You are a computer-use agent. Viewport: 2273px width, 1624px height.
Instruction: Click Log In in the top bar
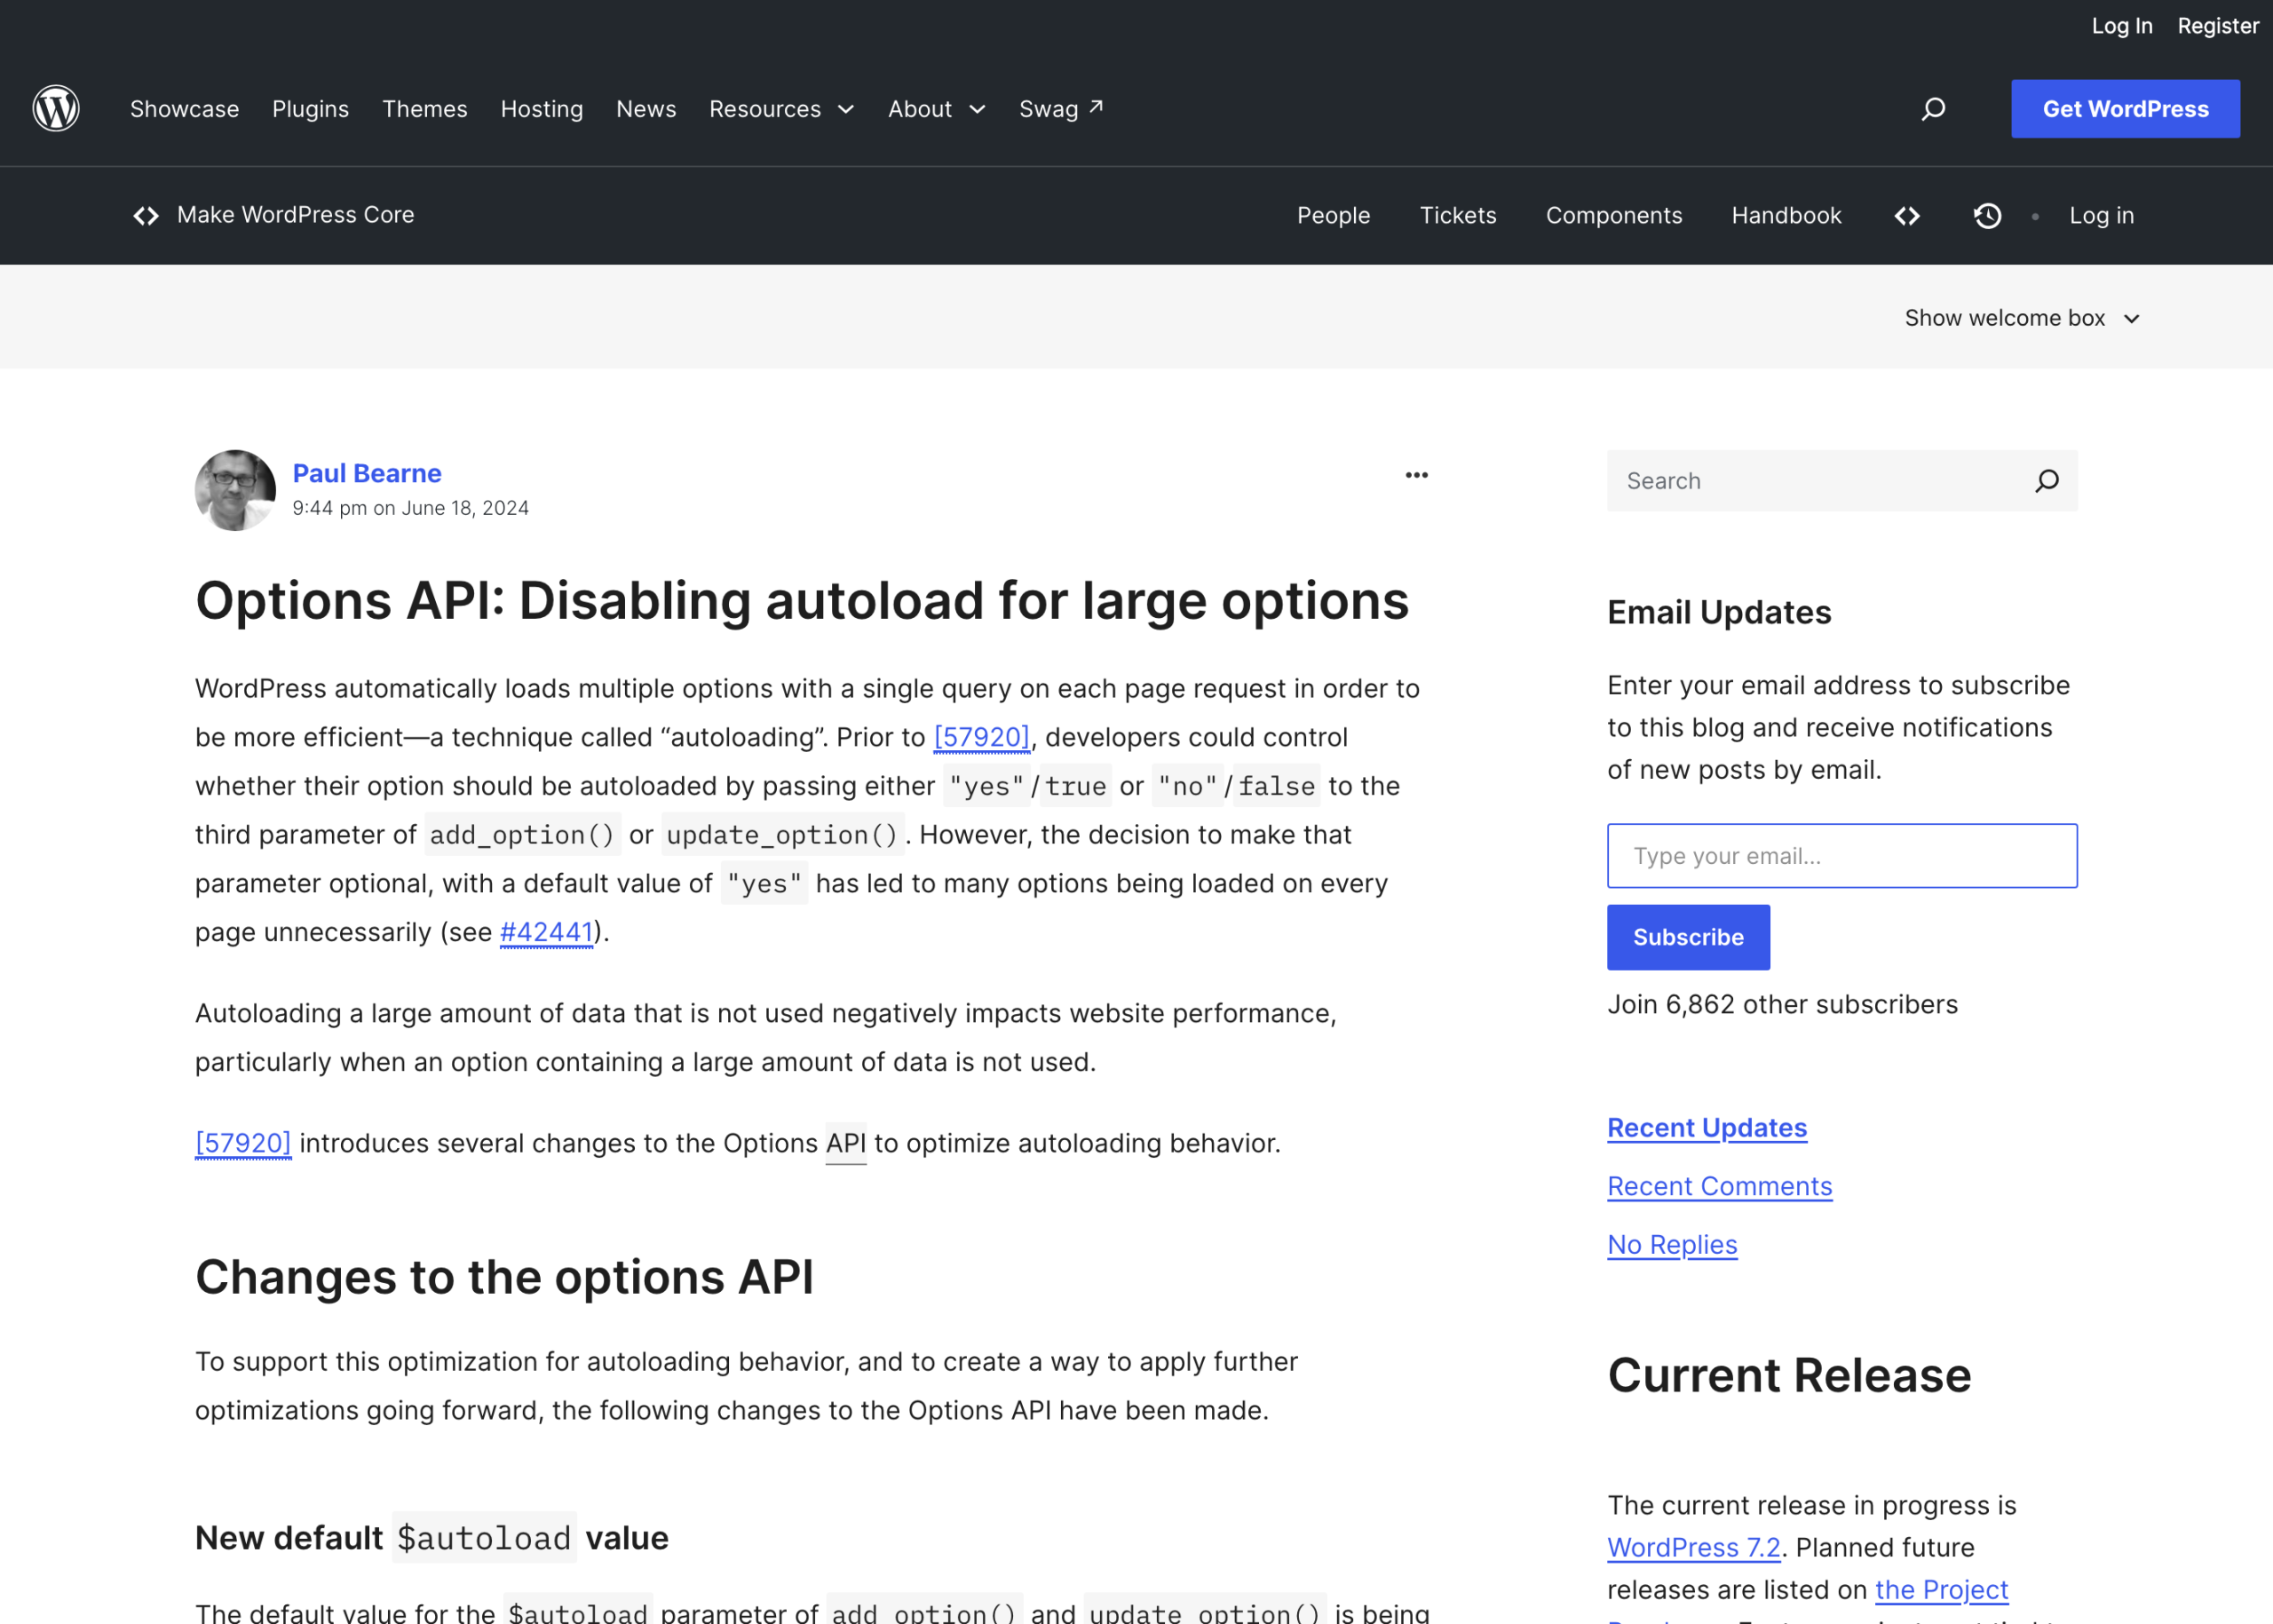pyautogui.click(x=2122, y=26)
